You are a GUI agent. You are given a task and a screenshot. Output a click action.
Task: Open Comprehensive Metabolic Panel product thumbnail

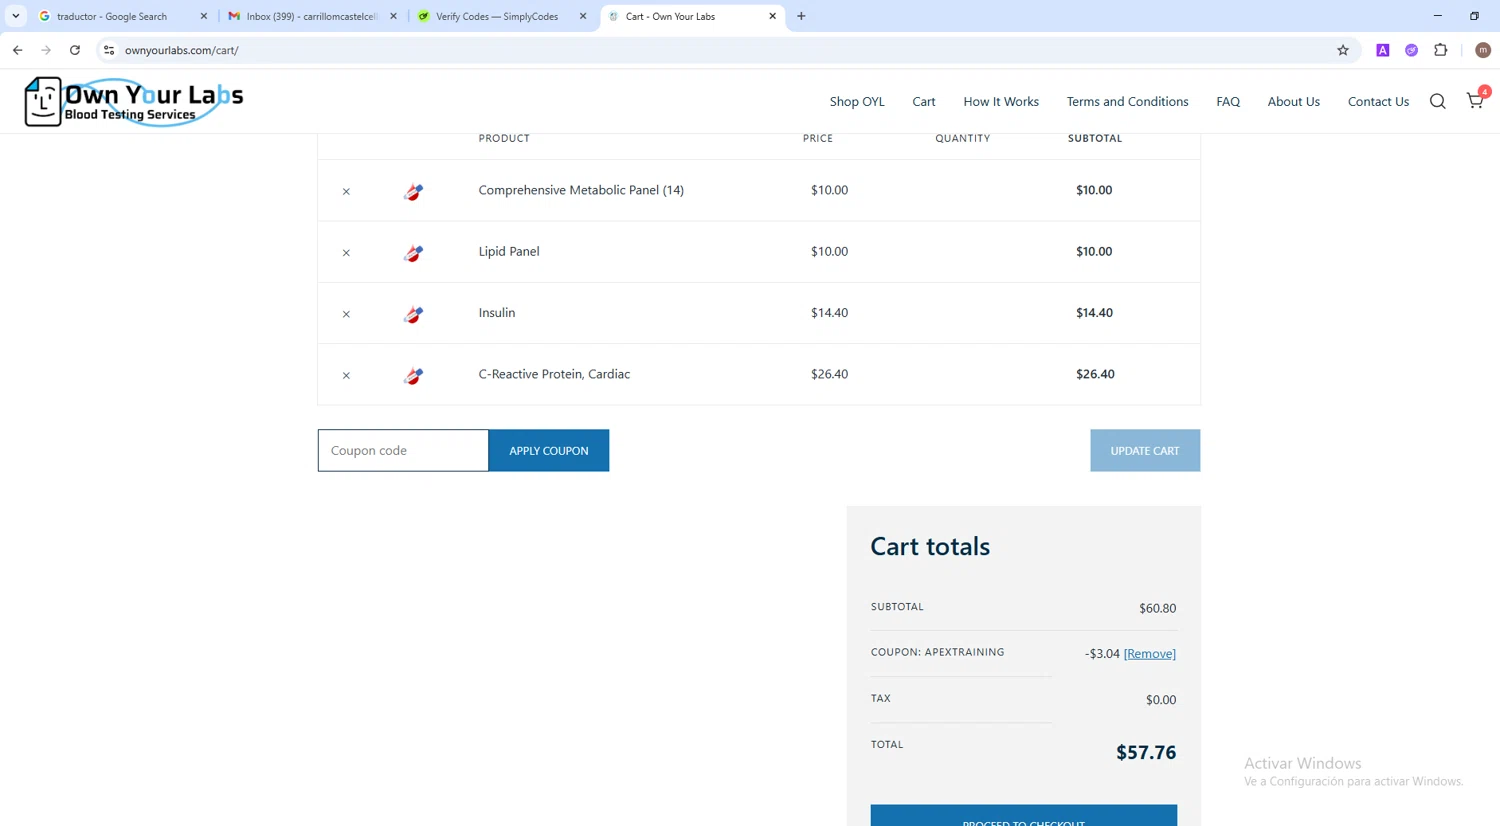pyautogui.click(x=413, y=192)
